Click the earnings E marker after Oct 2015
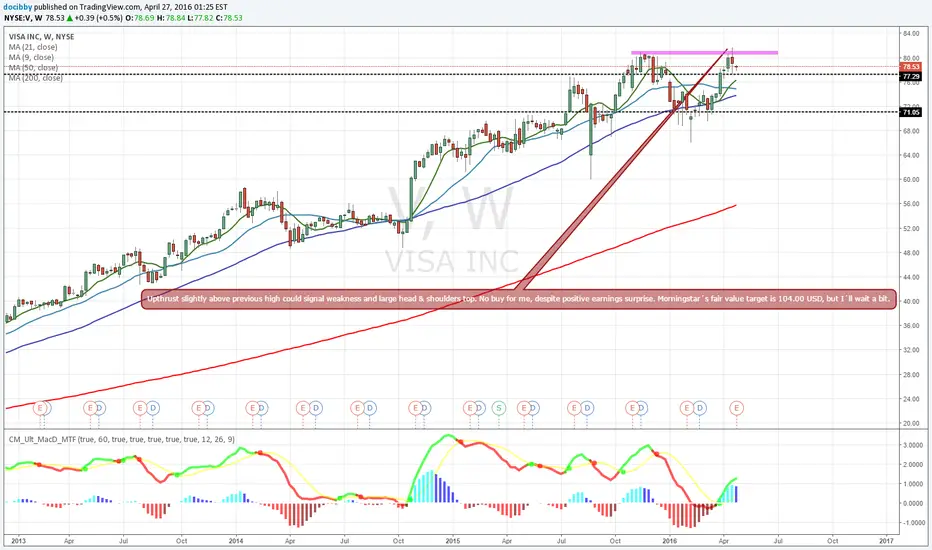The height and width of the screenshot is (550, 932). pyautogui.click(x=632, y=408)
